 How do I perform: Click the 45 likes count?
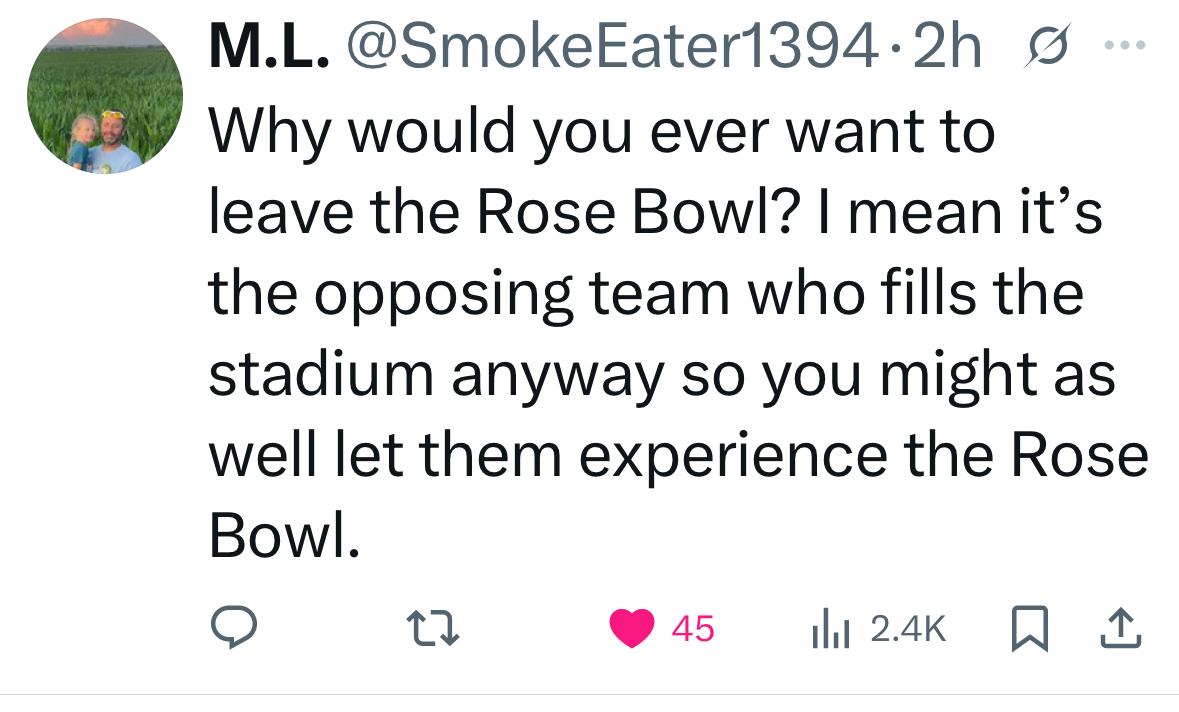pyautogui.click(x=693, y=629)
